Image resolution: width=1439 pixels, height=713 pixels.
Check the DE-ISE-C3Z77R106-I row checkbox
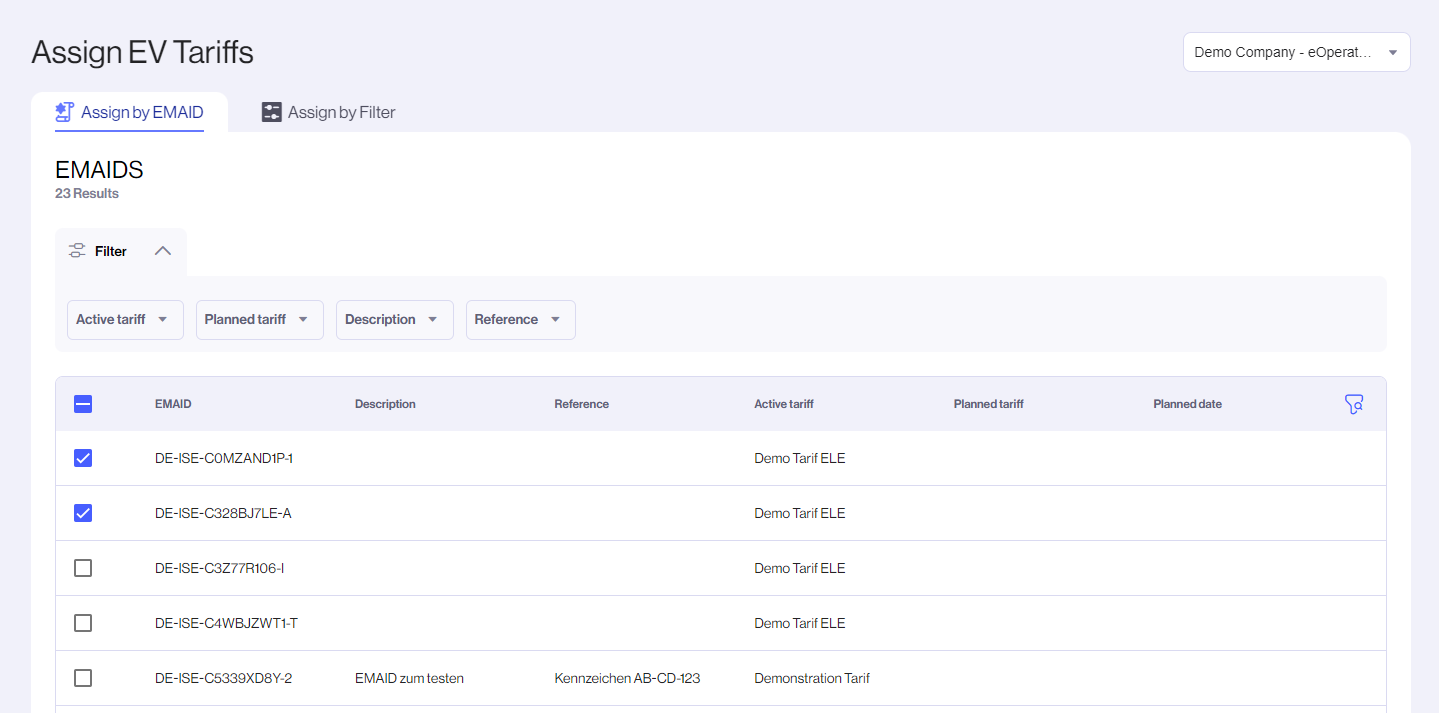pos(83,568)
